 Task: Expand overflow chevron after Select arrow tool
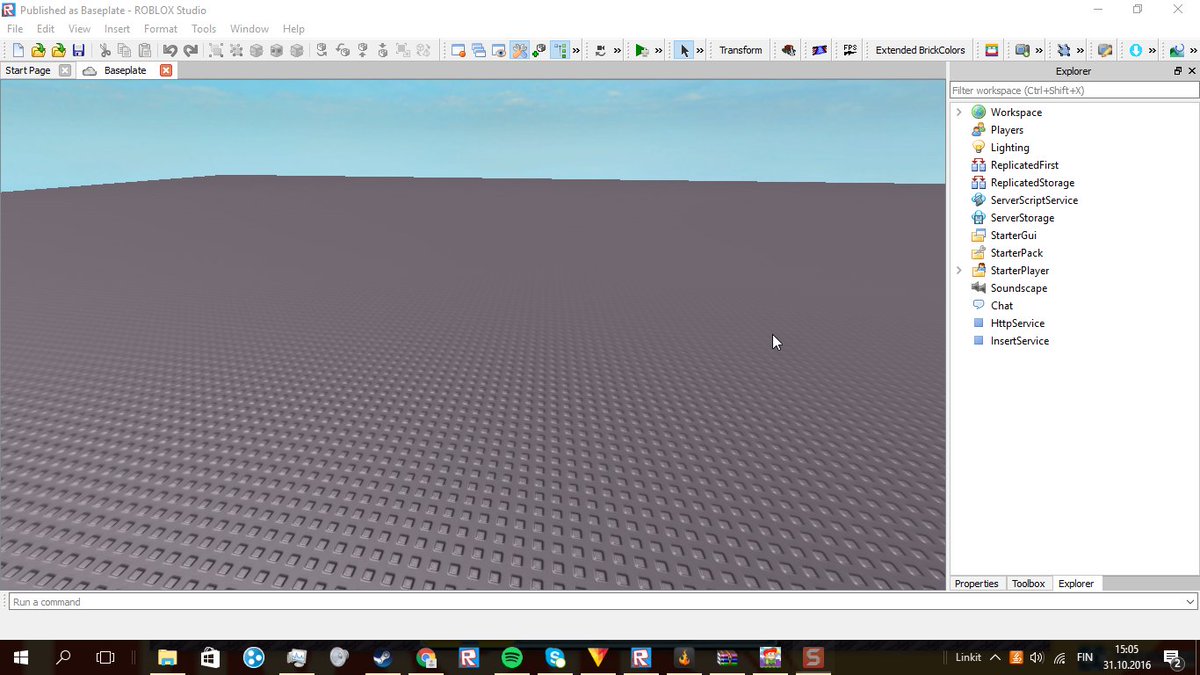click(x=700, y=50)
